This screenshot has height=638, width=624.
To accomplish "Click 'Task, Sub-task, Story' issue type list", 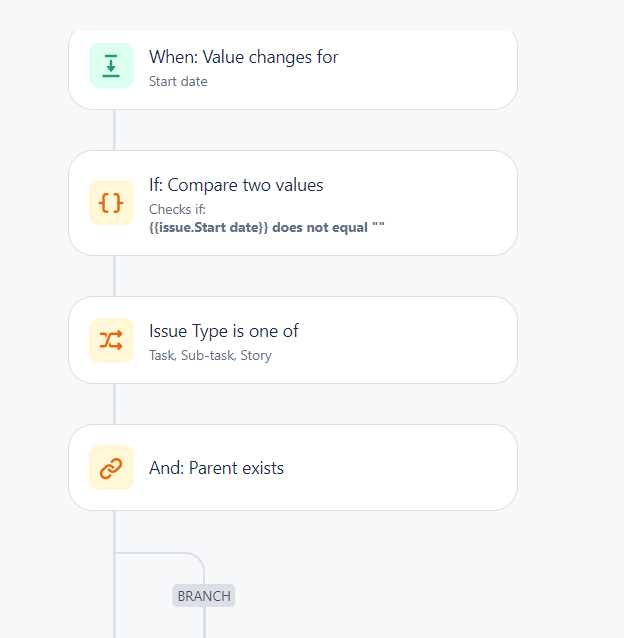I will (210, 355).
